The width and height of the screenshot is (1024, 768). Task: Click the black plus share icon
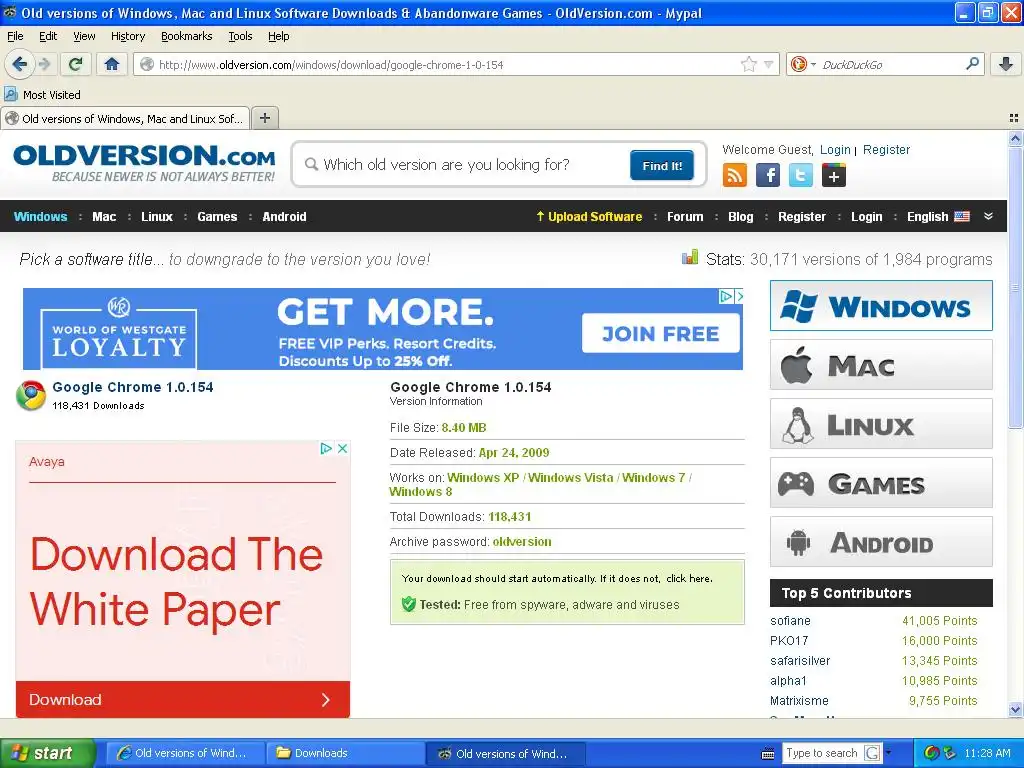tap(833, 175)
